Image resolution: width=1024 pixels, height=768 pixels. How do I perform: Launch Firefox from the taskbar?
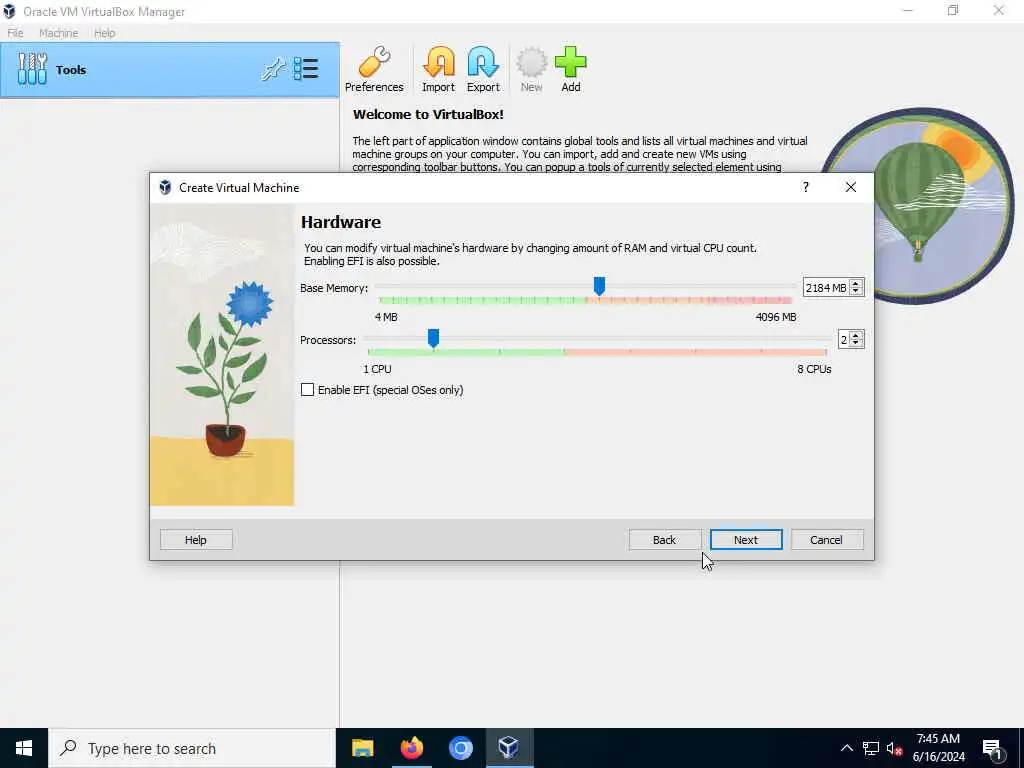[x=411, y=748]
